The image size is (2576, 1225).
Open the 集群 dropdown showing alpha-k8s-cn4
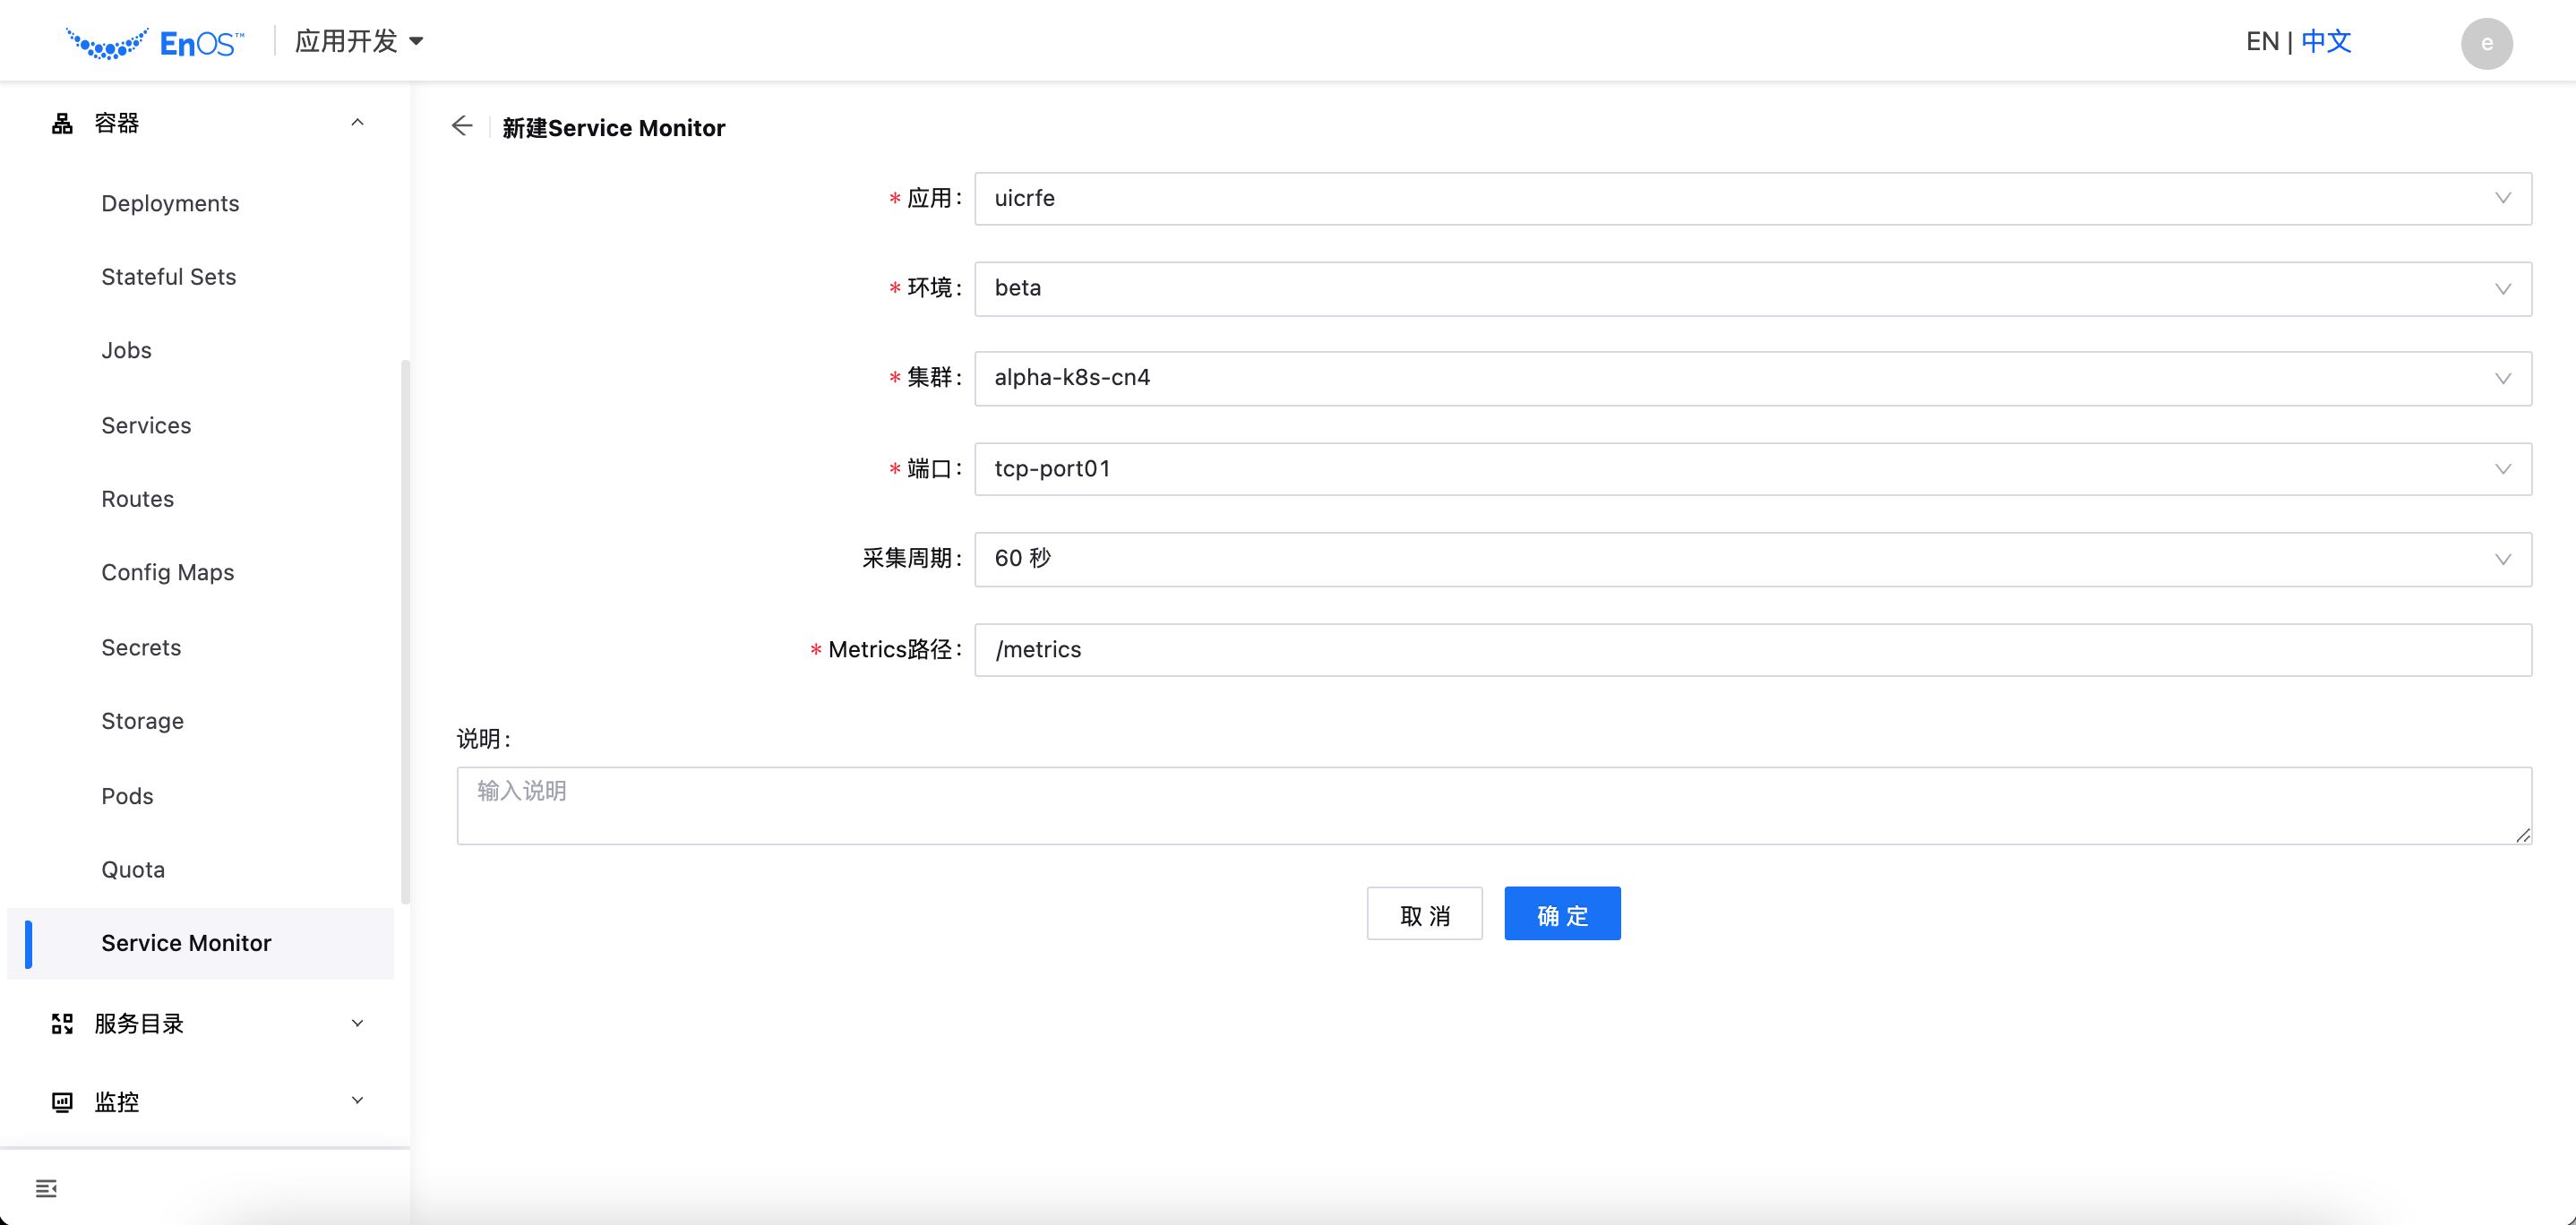(x=2503, y=378)
